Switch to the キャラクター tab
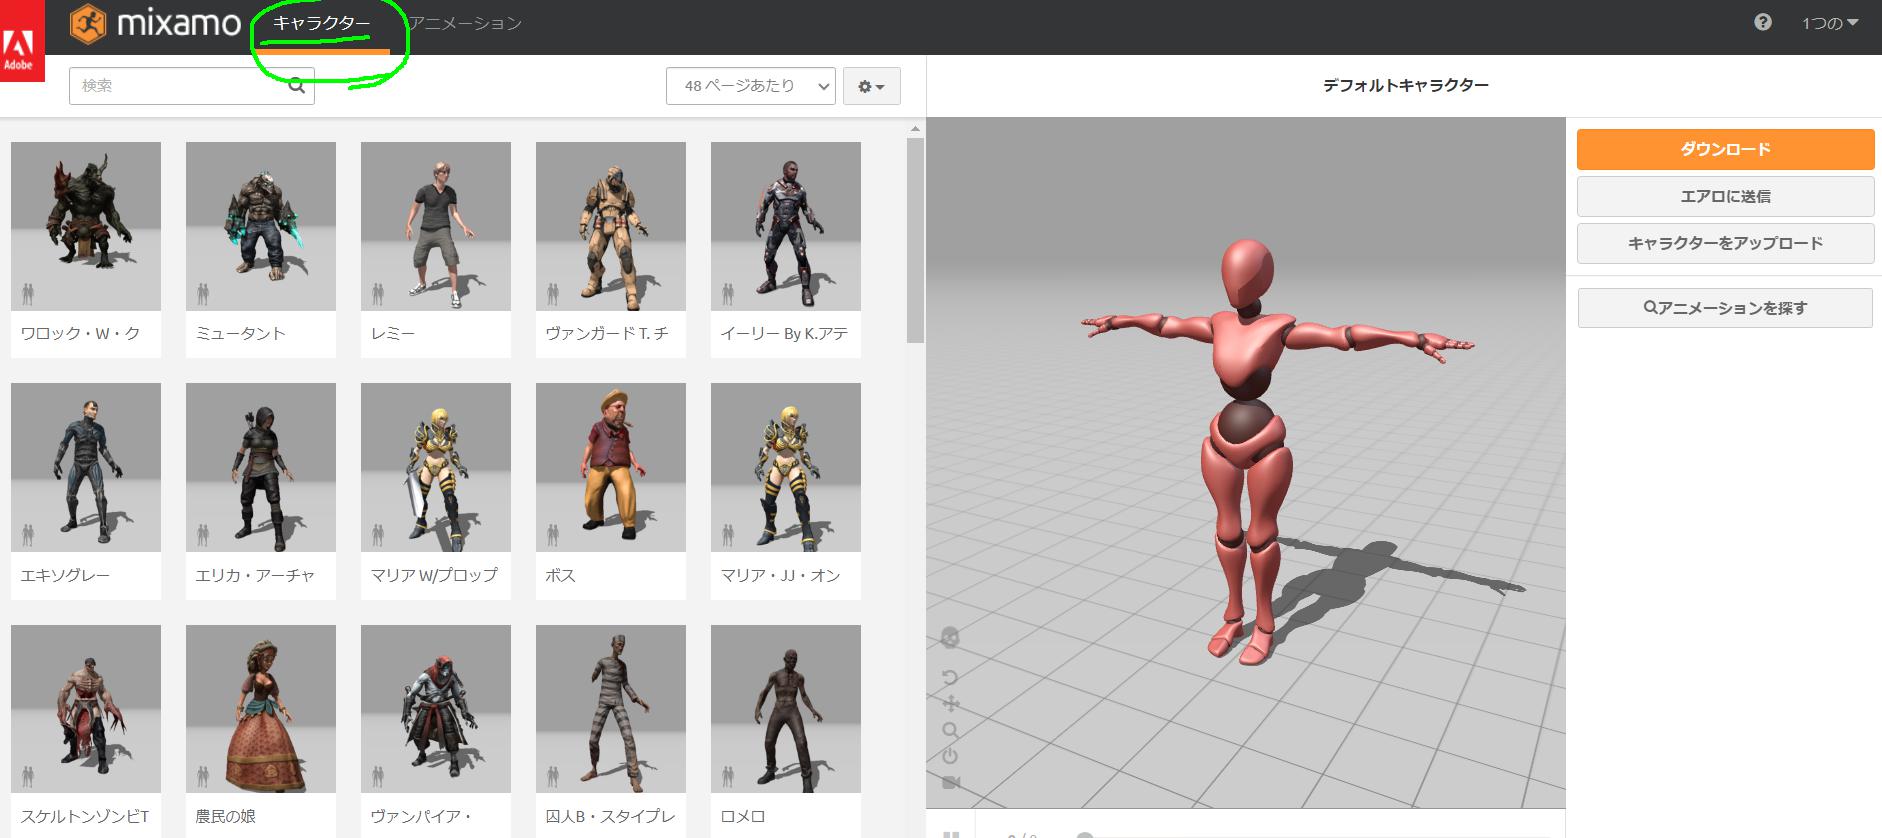The height and width of the screenshot is (838, 1882). [x=321, y=23]
